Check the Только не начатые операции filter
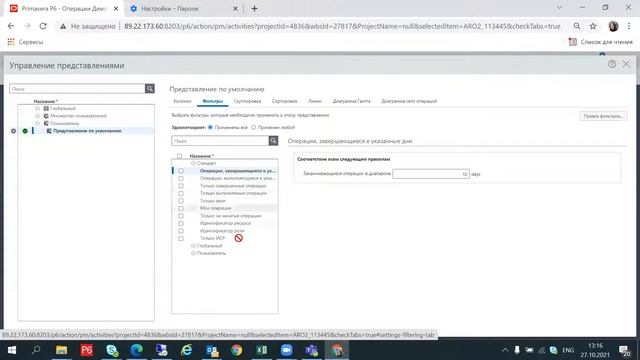 (x=181, y=216)
